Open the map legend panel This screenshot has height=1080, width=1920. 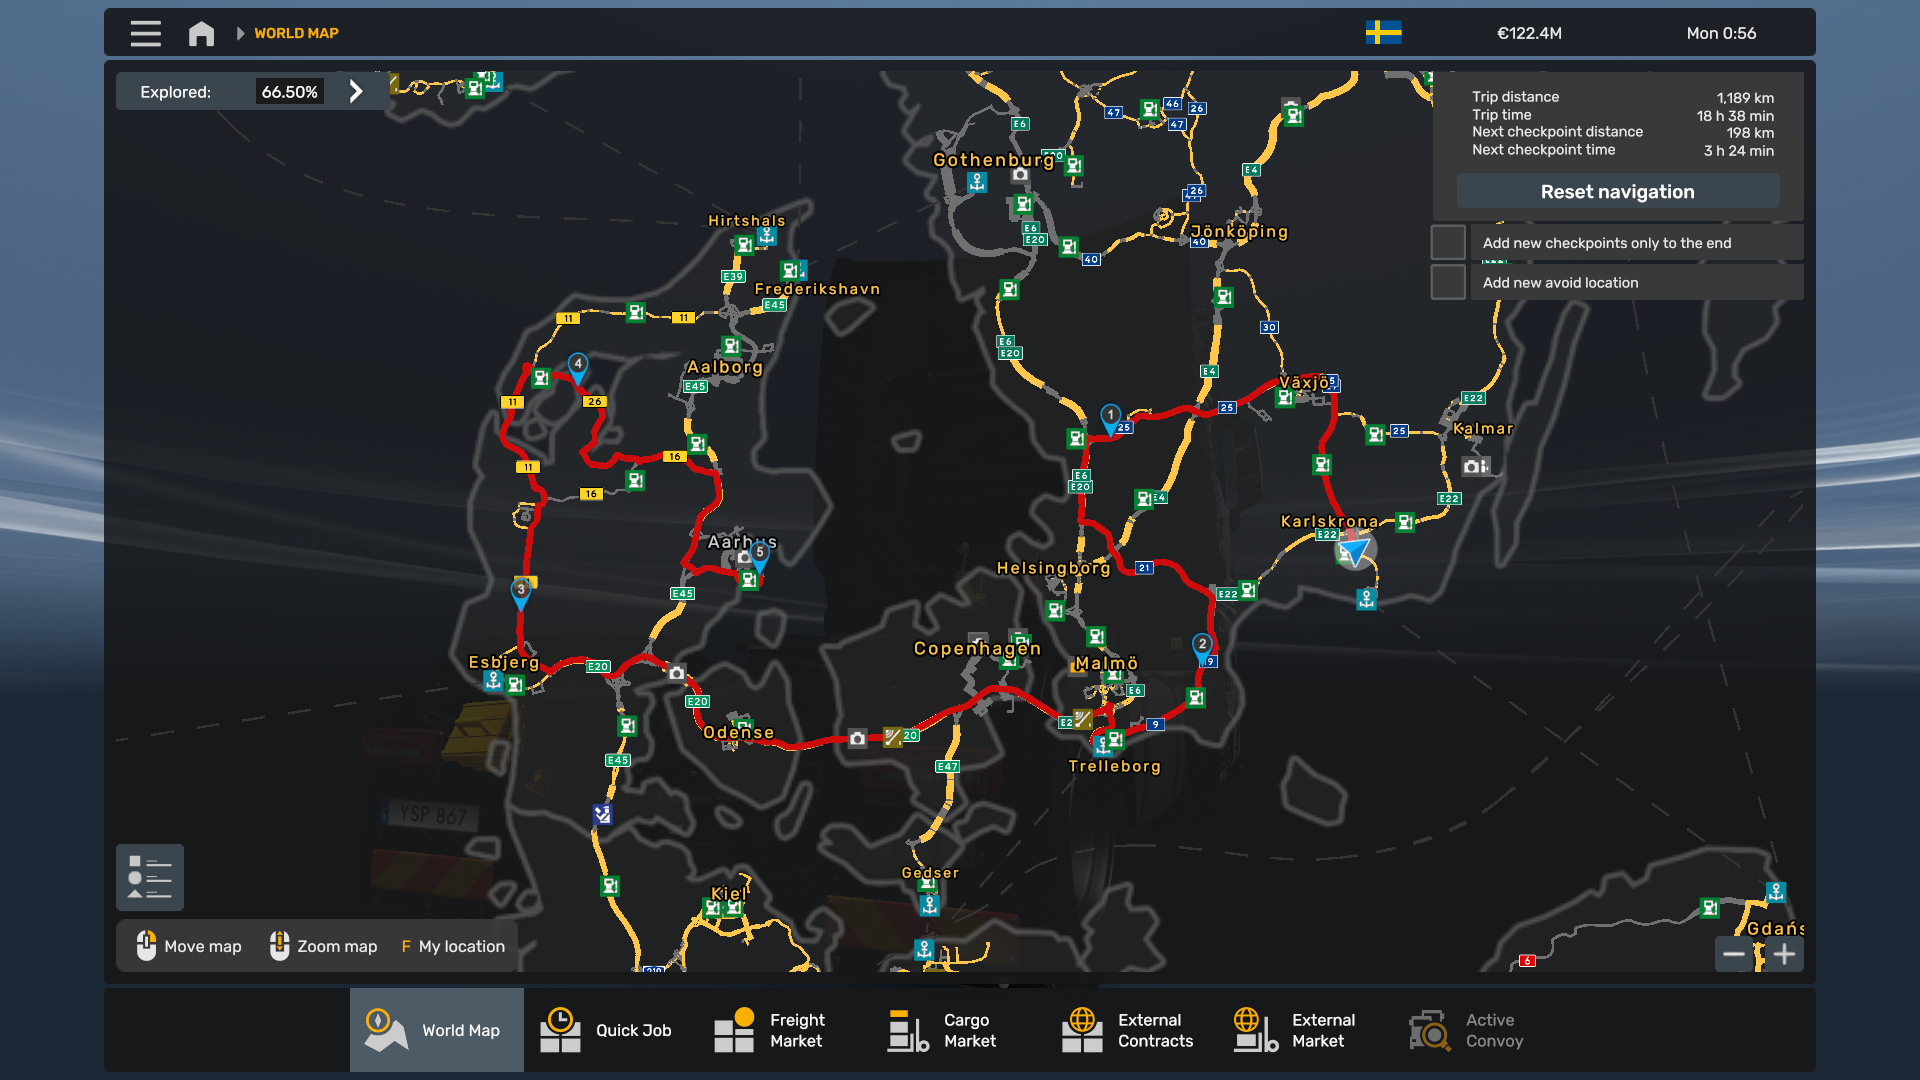pos(150,877)
